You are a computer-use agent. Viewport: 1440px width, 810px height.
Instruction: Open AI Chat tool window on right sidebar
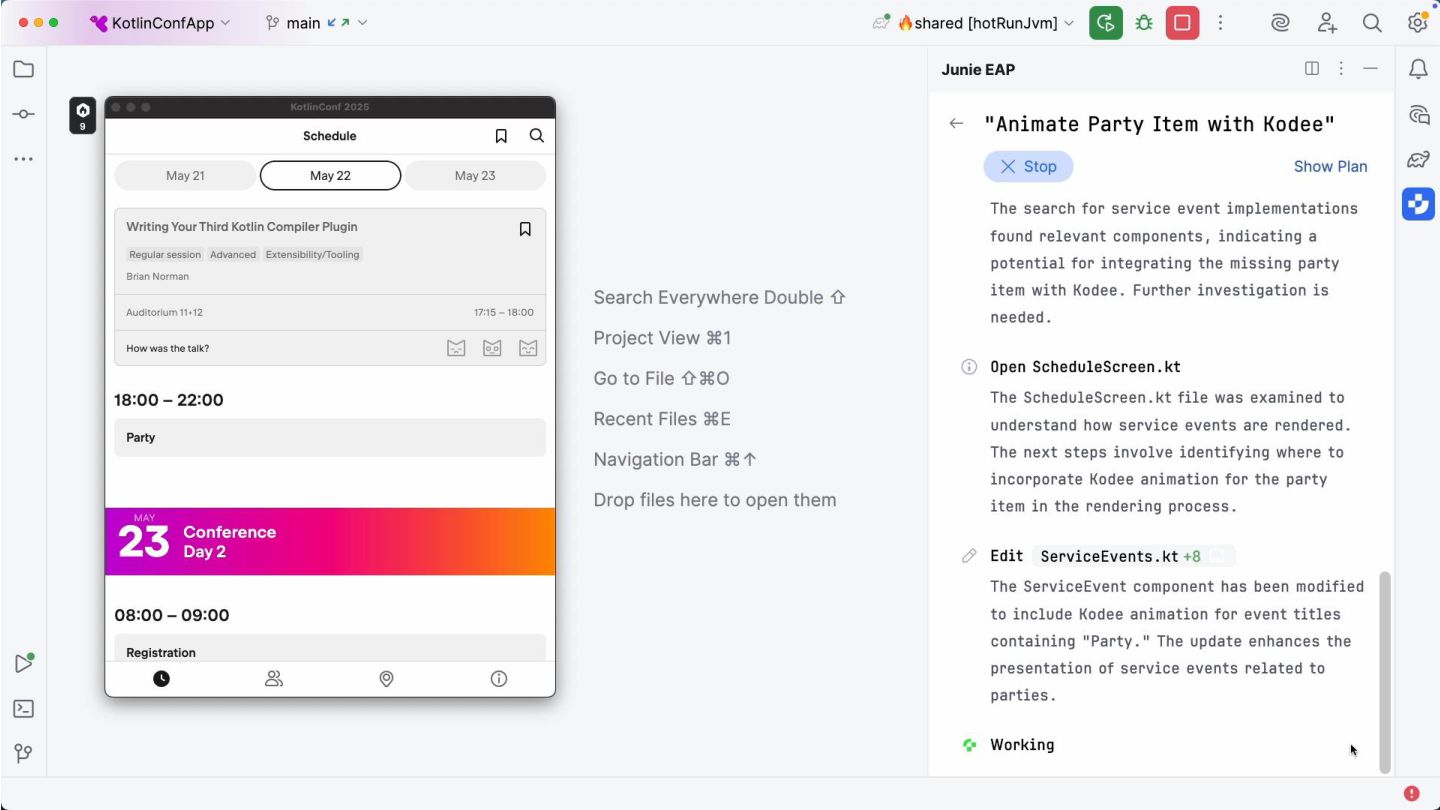[x=1418, y=114]
